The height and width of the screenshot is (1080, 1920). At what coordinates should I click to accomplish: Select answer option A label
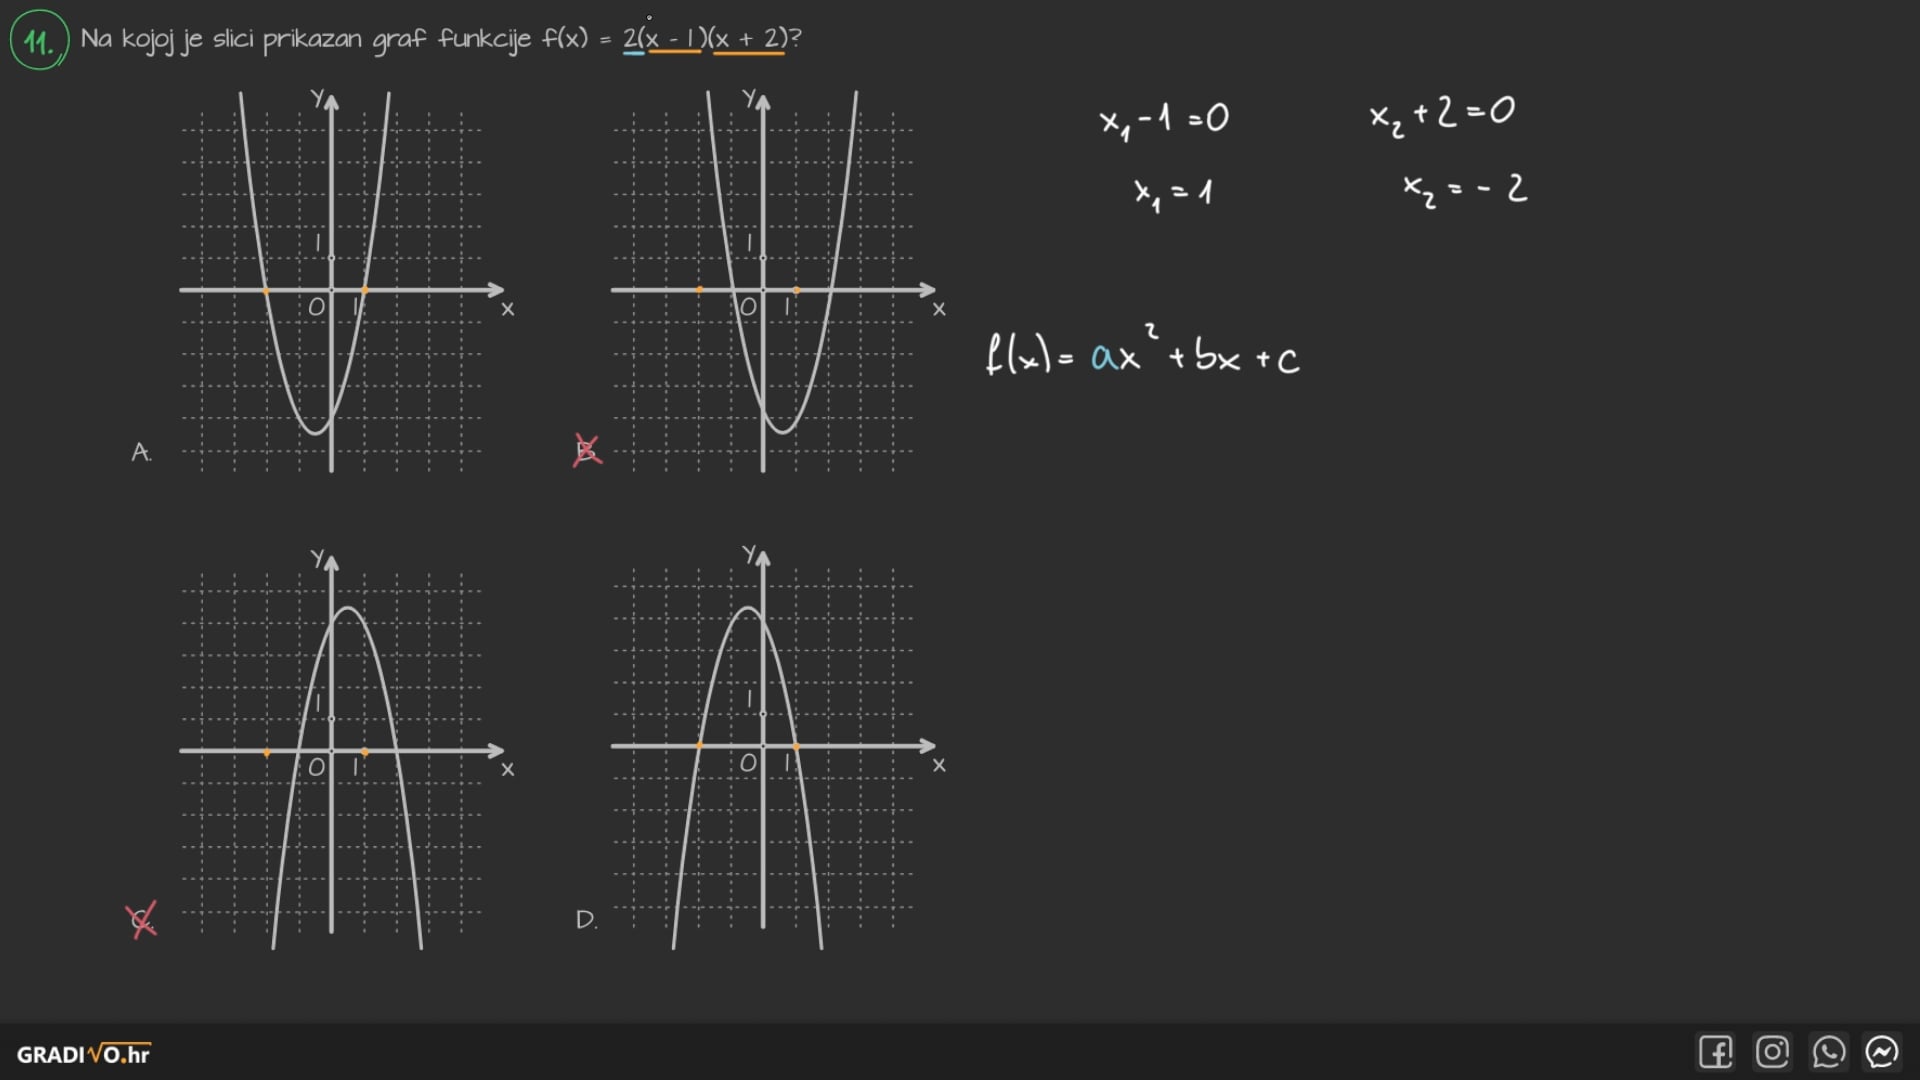tap(141, 452)
